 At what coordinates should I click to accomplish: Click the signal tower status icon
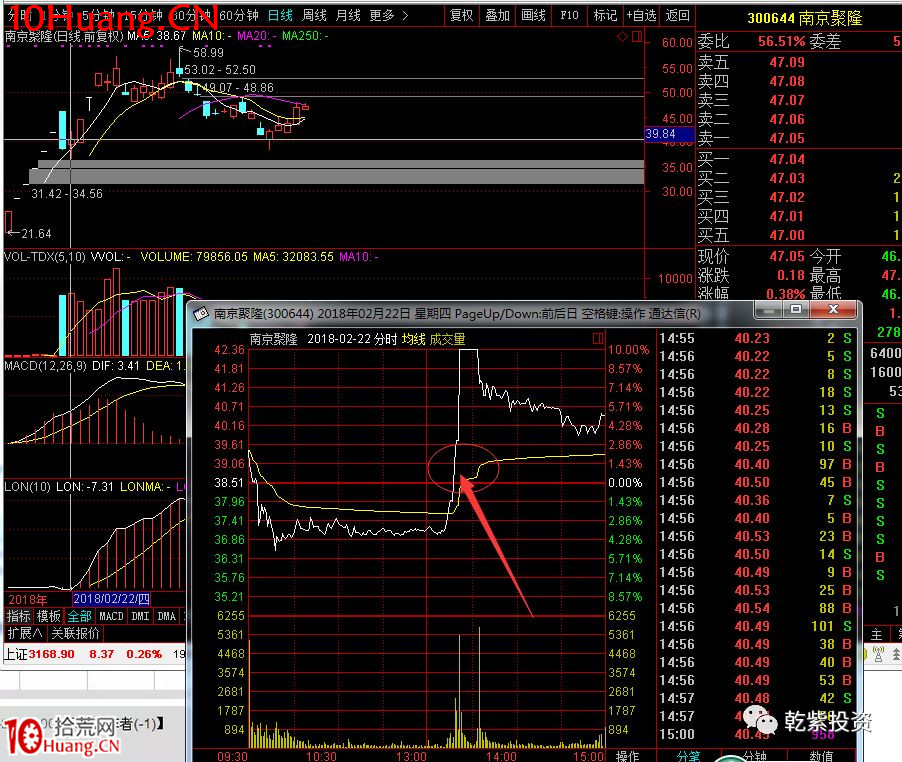pos(878,654)
